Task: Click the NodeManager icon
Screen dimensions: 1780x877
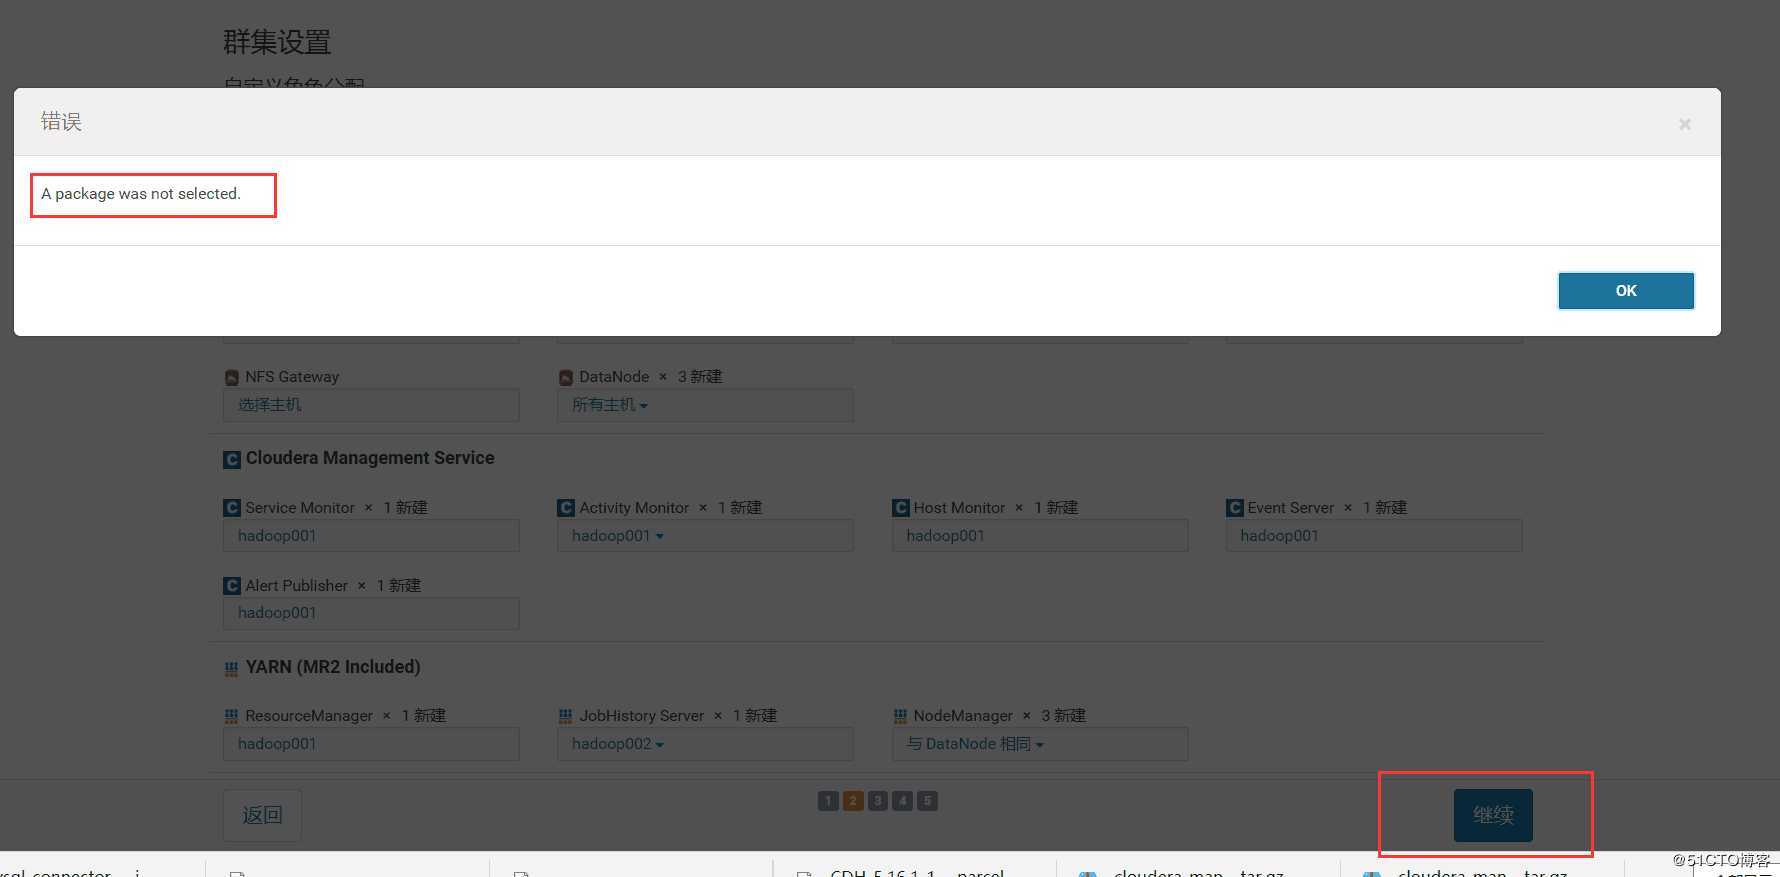Action: 900,716
